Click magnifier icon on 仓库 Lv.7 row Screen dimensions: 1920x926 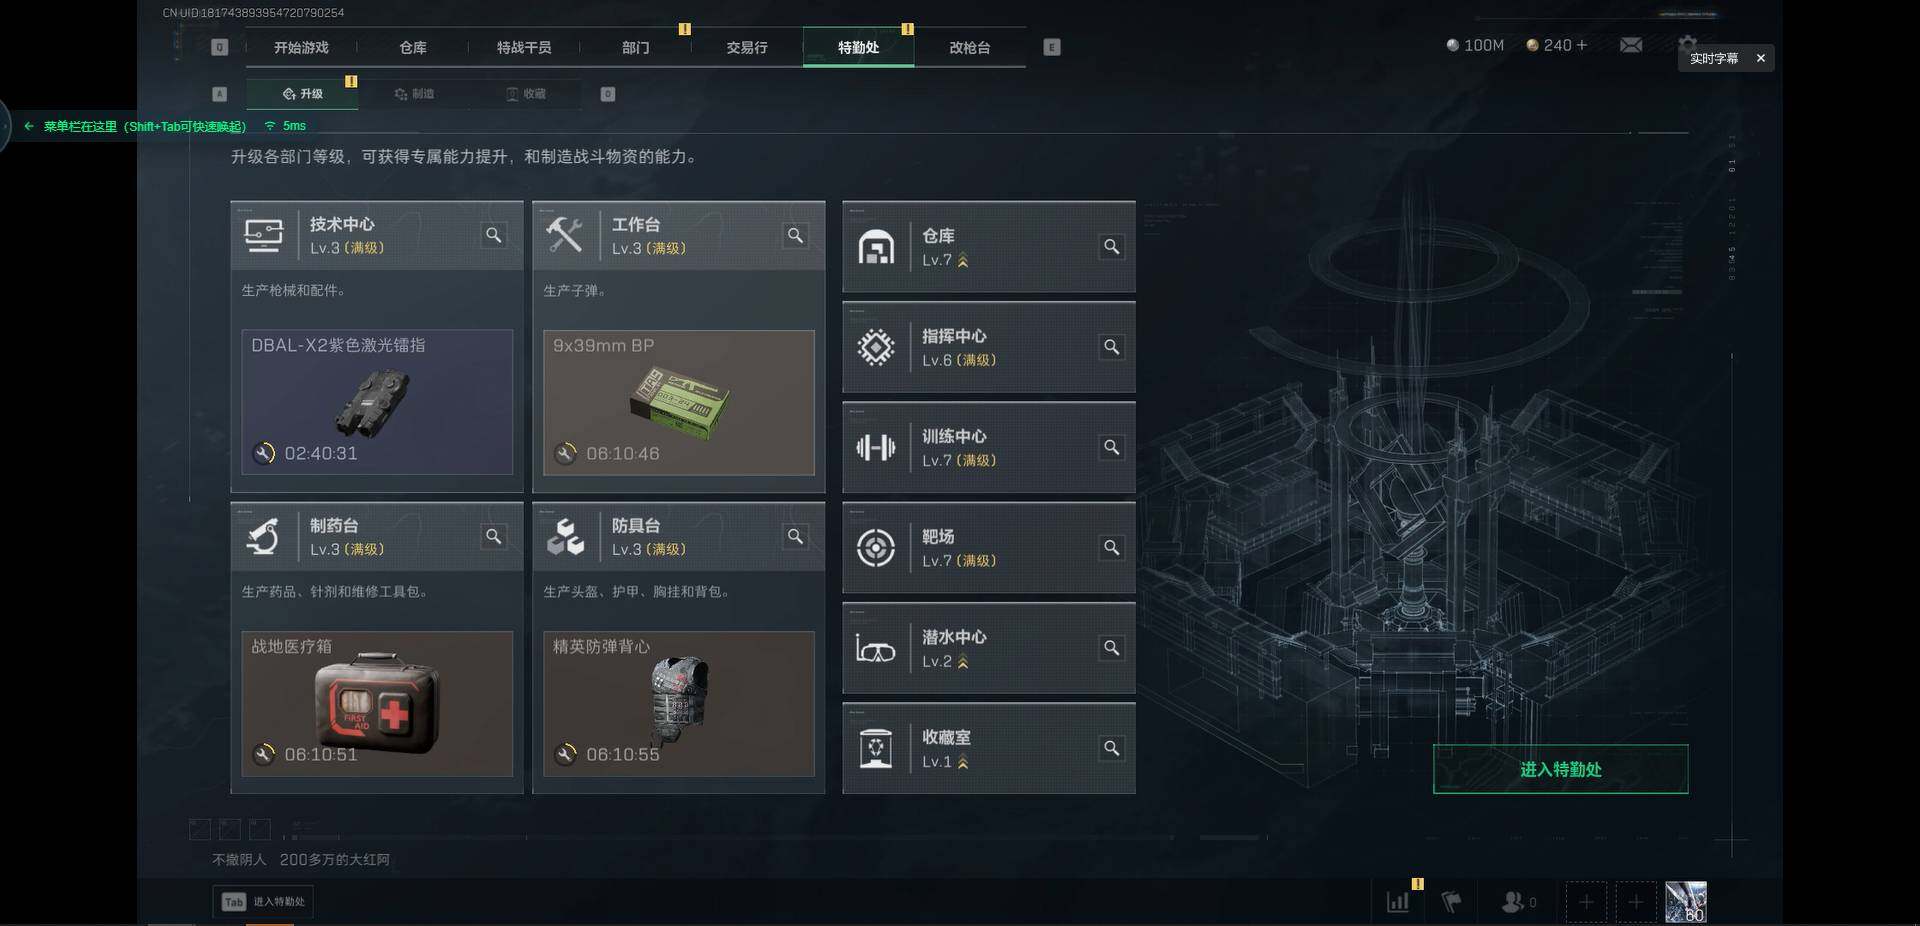click(1111, 247)
